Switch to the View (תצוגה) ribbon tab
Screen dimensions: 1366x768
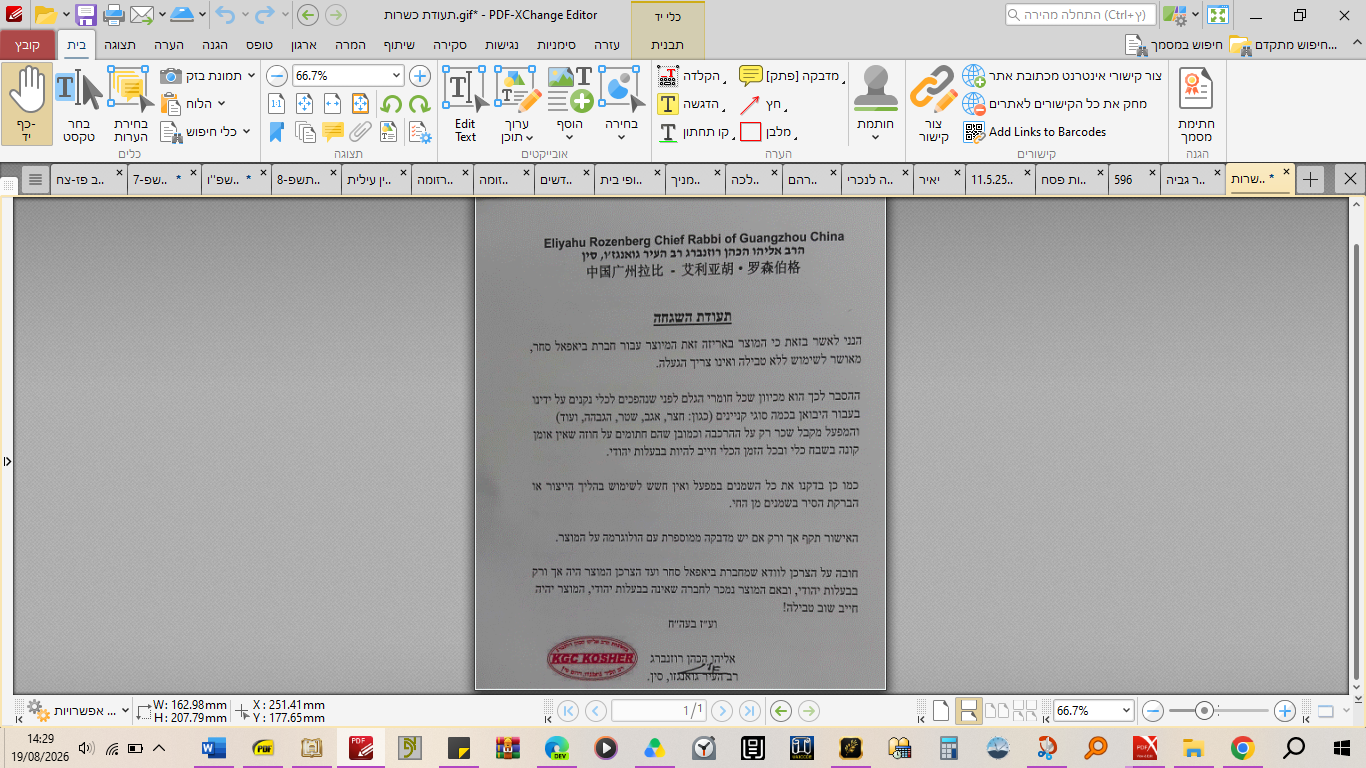[120, 45]
